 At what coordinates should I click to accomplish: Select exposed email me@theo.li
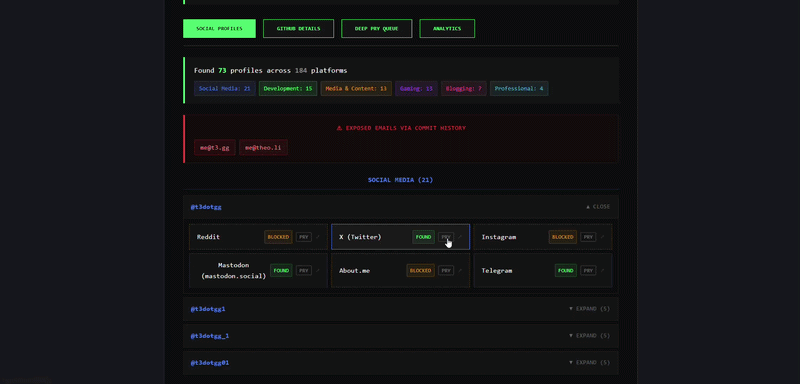[x=263, y=148]
